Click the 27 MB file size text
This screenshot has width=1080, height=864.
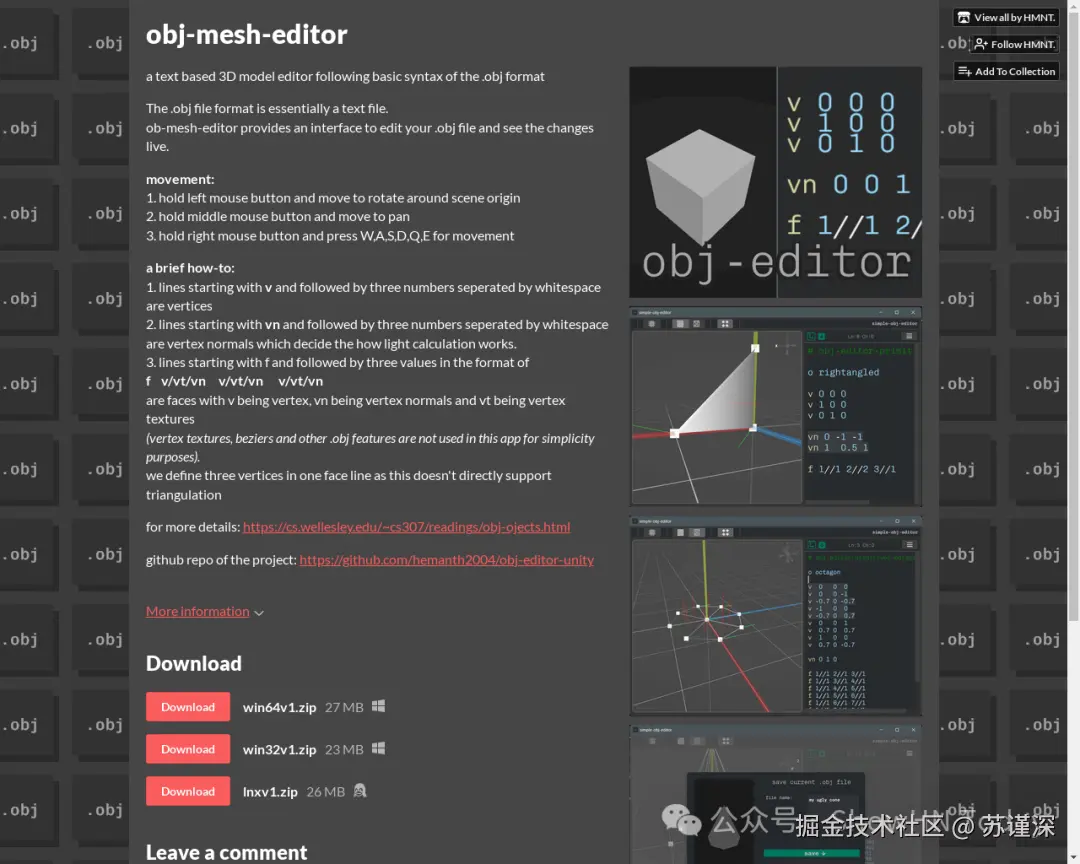[x=344, y=708]
